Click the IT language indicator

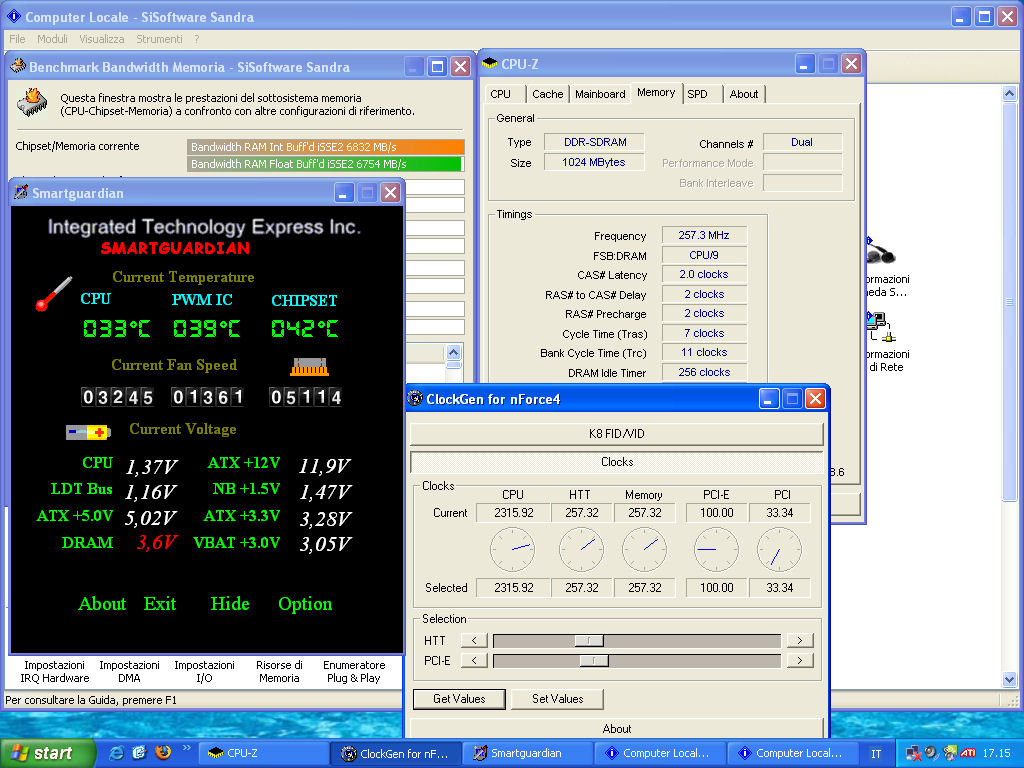click(876, 754)
